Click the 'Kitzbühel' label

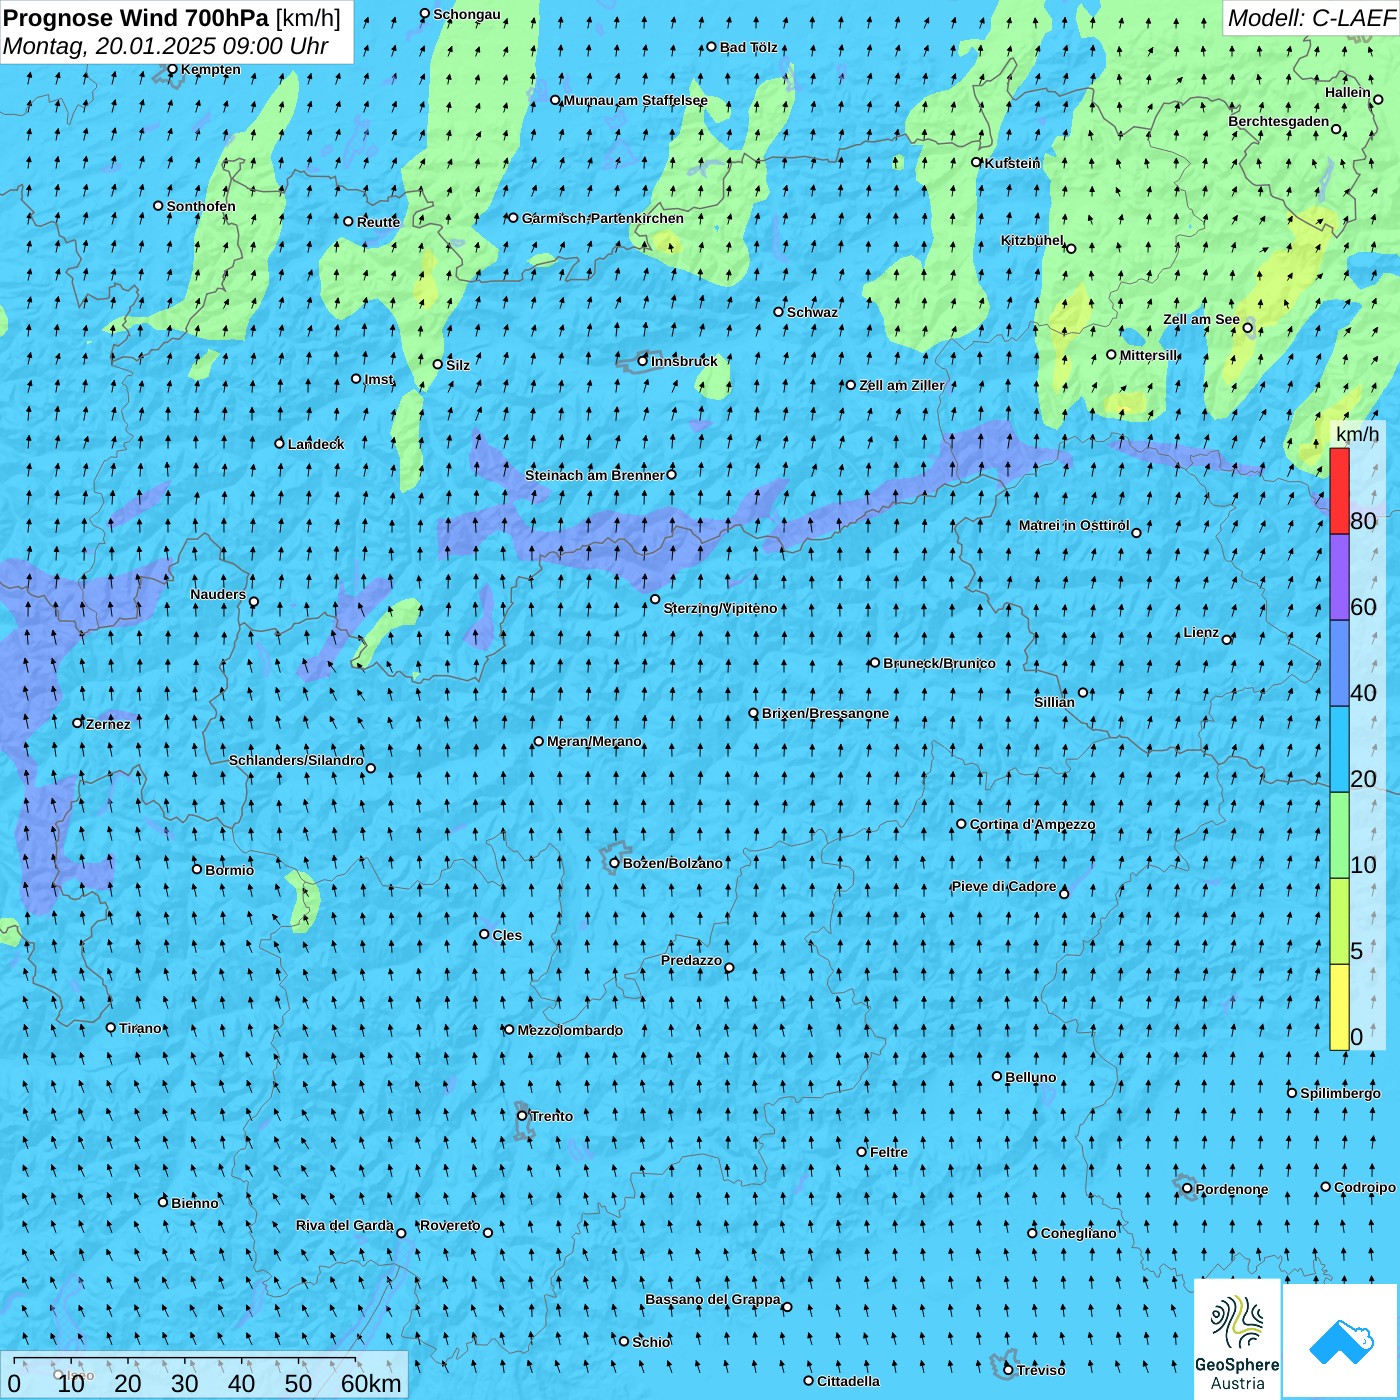[1032, 240]
